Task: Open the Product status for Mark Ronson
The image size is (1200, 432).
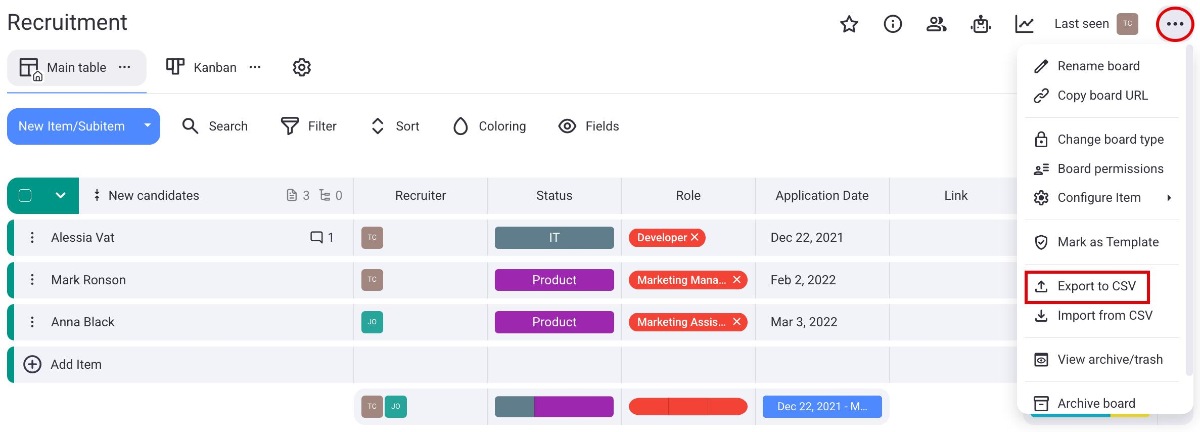Action: (554, 280)
